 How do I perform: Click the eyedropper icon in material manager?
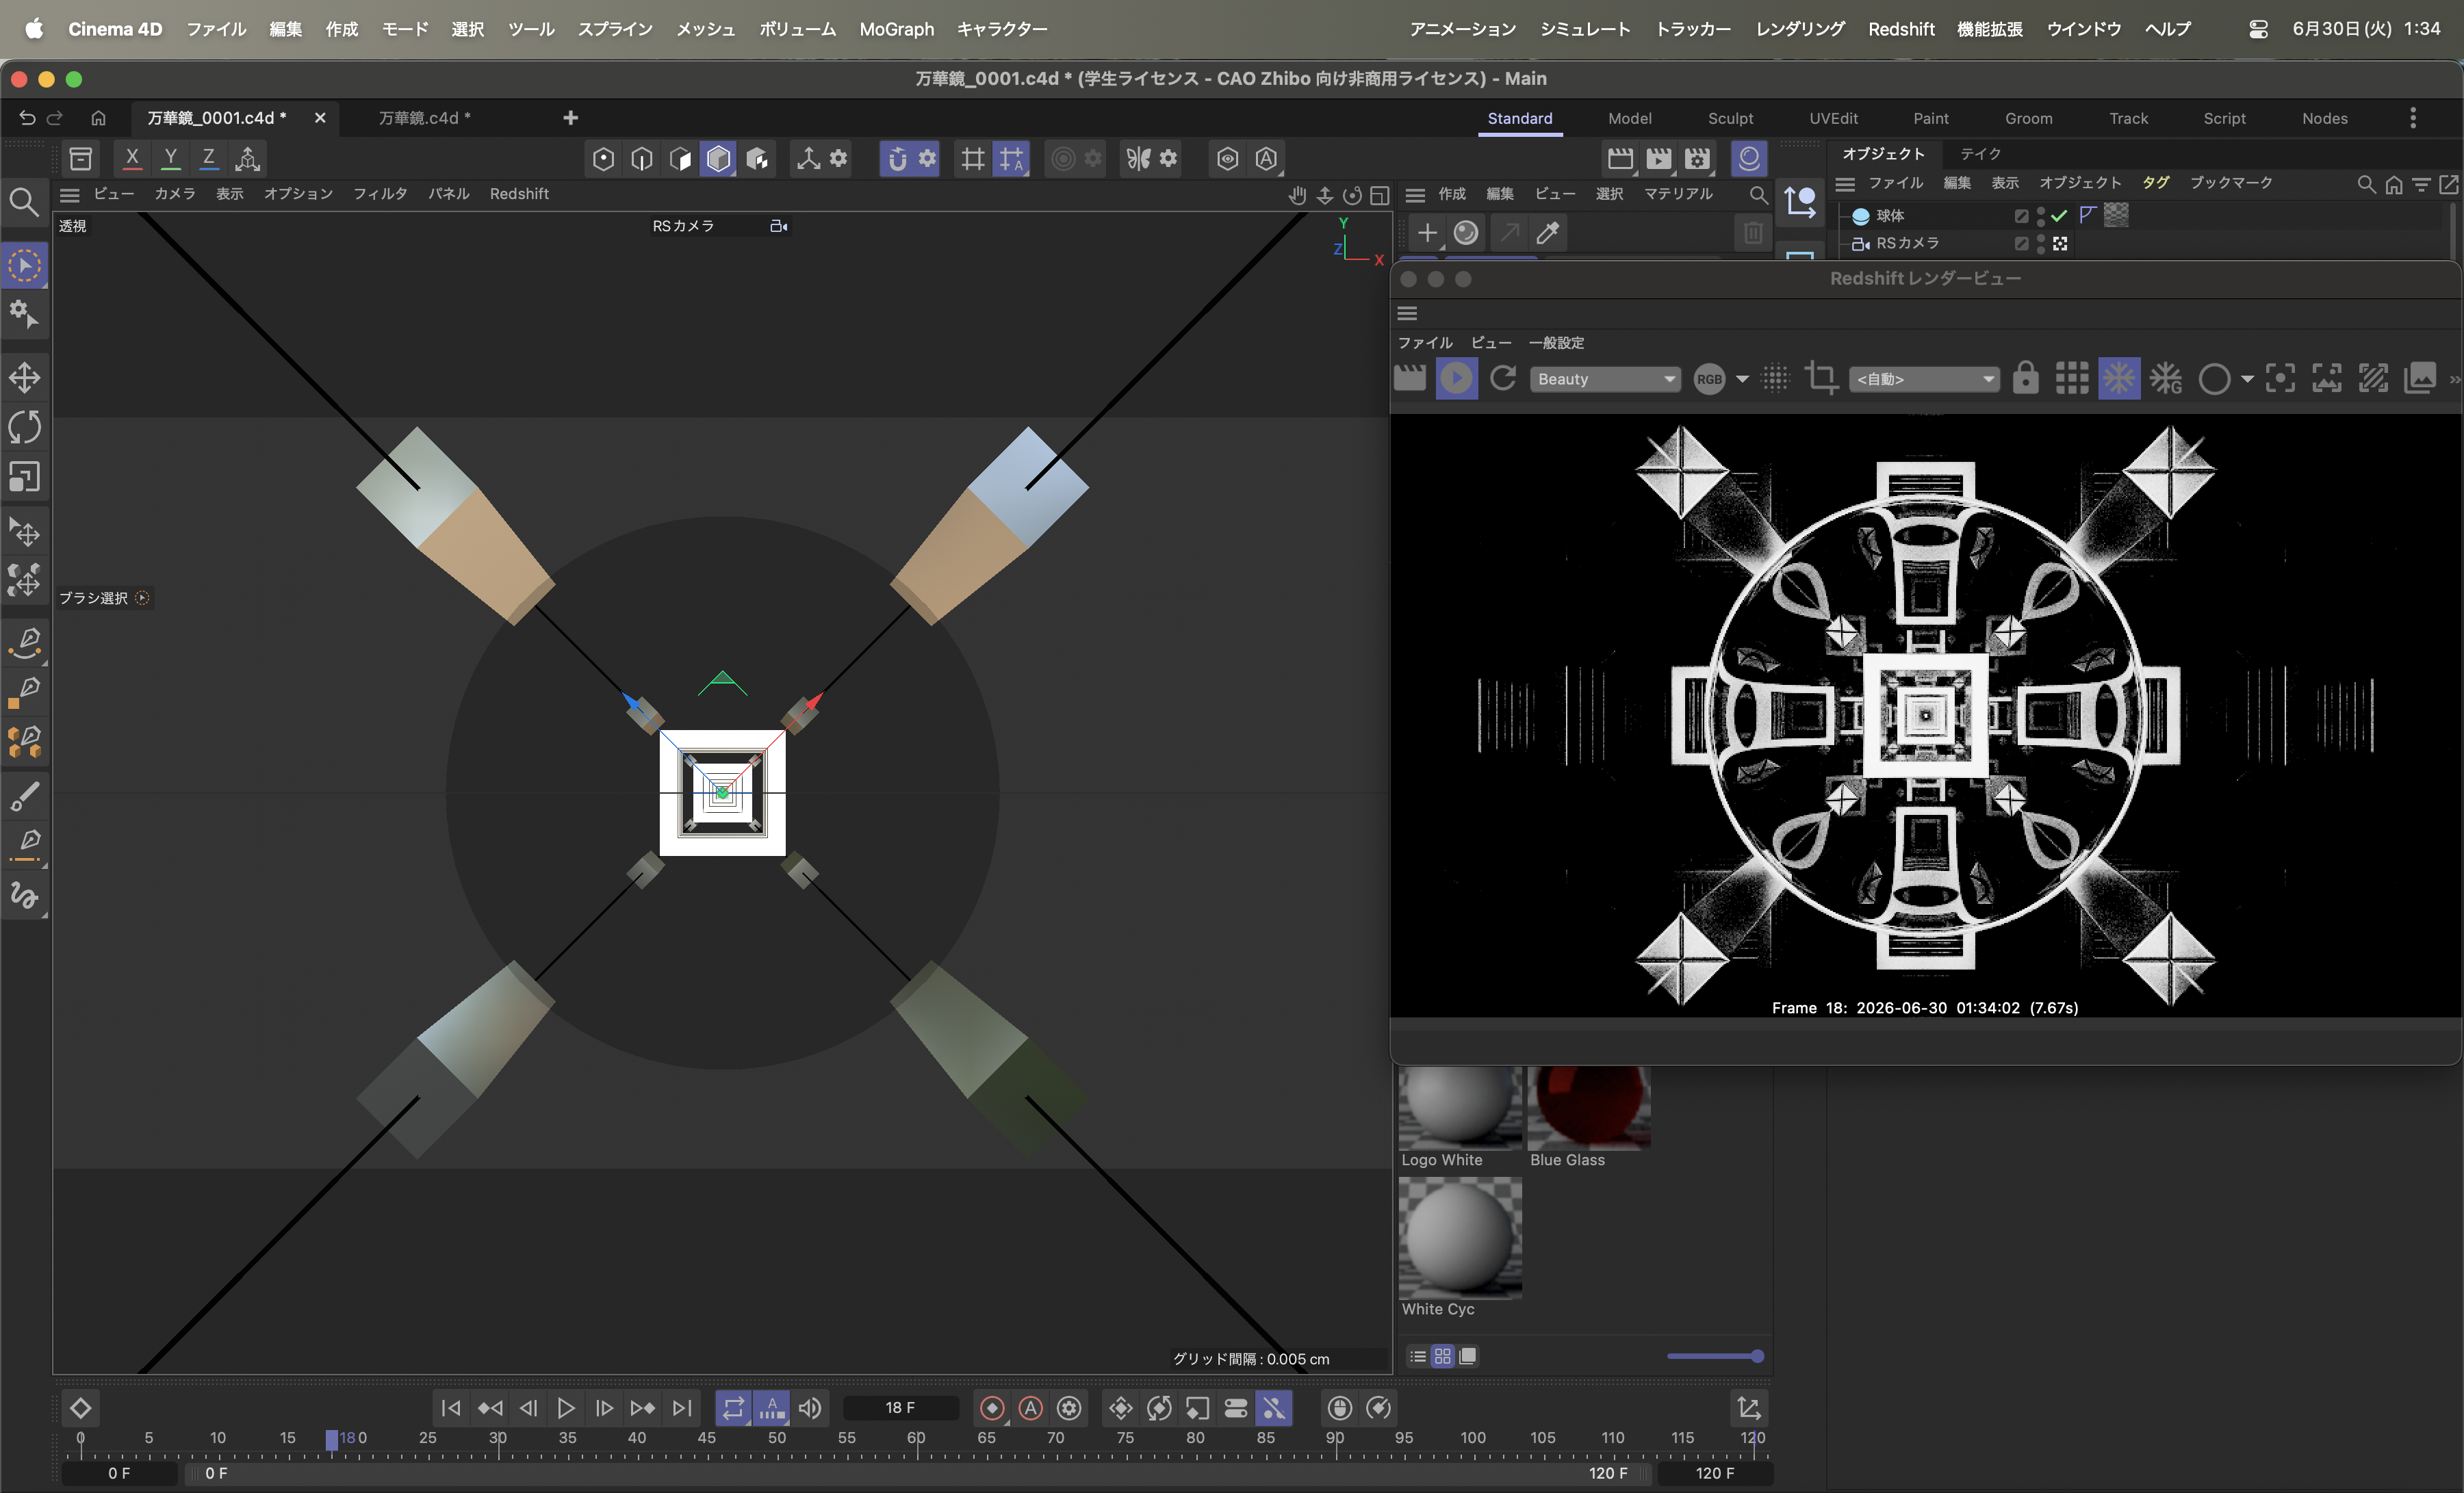coord(1548,233)
